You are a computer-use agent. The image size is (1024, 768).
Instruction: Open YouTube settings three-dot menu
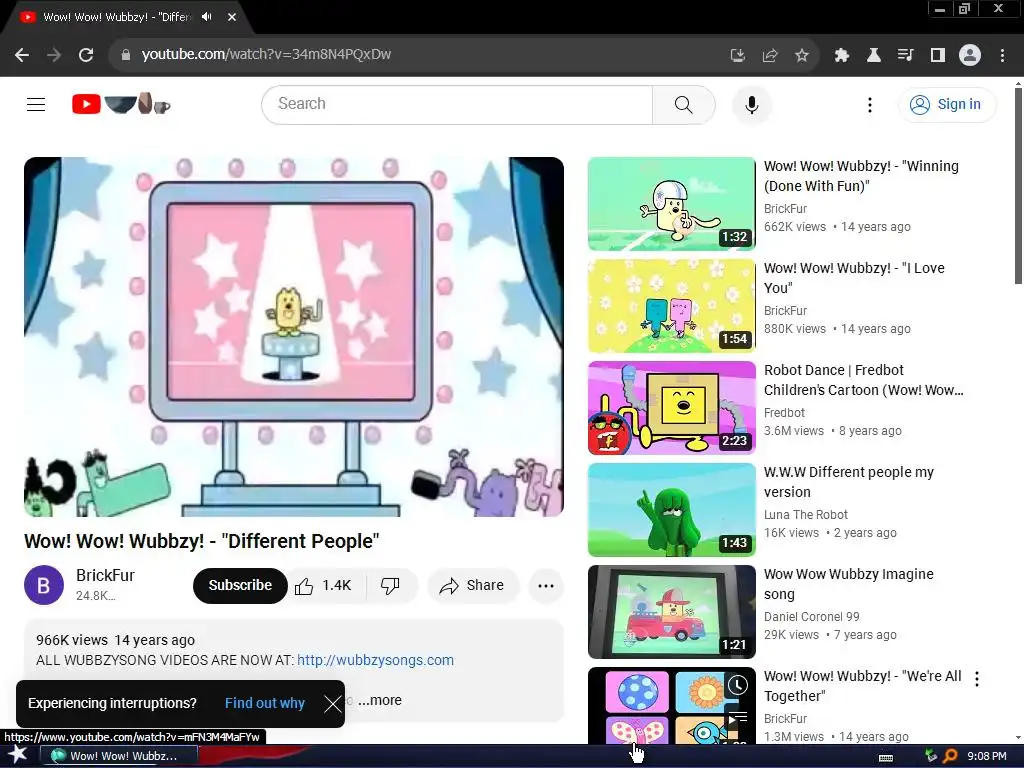[869, 104]
